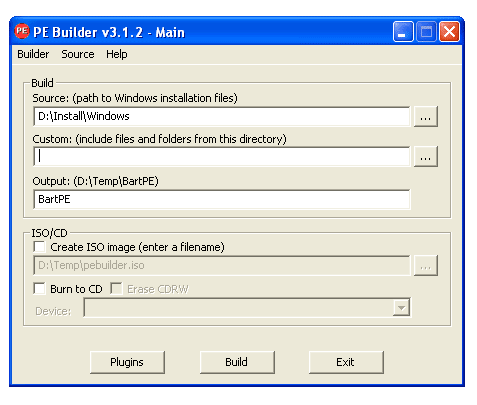This screenshot has width=477, height=405.
Task: Browse for the ISO image filename
Action: pos(426,266)
